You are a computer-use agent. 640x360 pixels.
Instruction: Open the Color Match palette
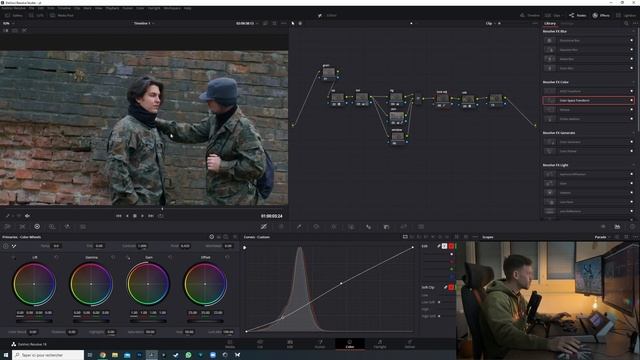point(22,227)
